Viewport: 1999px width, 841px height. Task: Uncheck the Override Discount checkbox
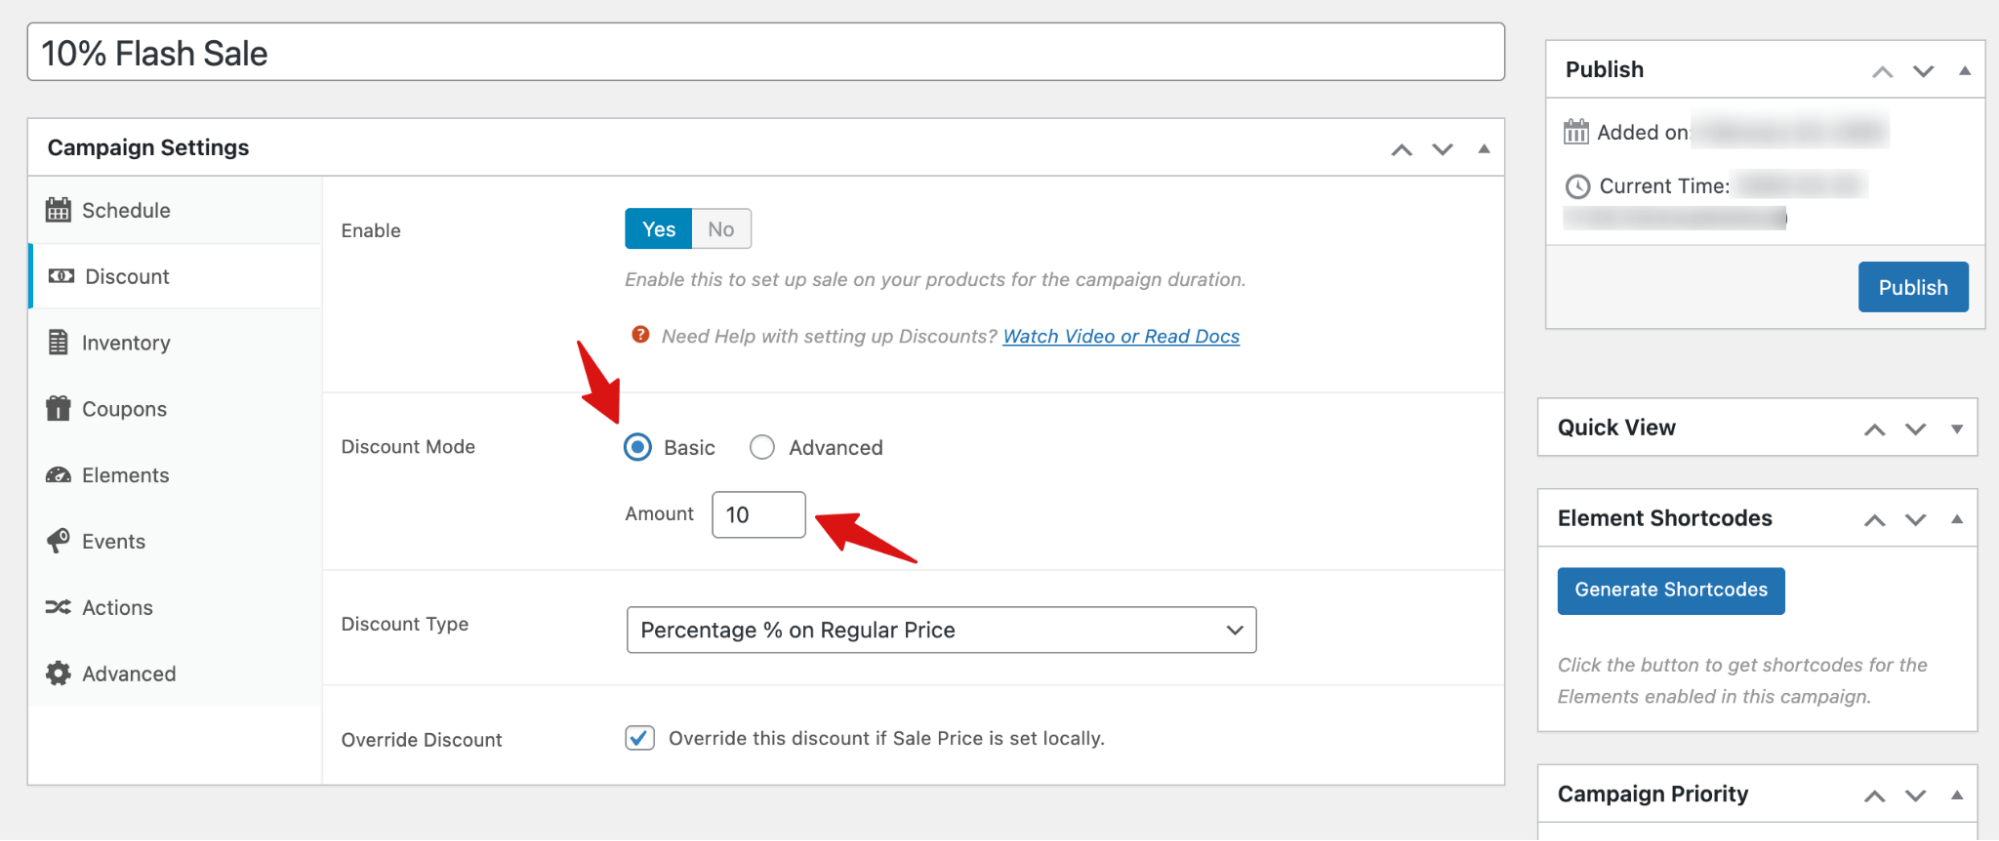639,738
